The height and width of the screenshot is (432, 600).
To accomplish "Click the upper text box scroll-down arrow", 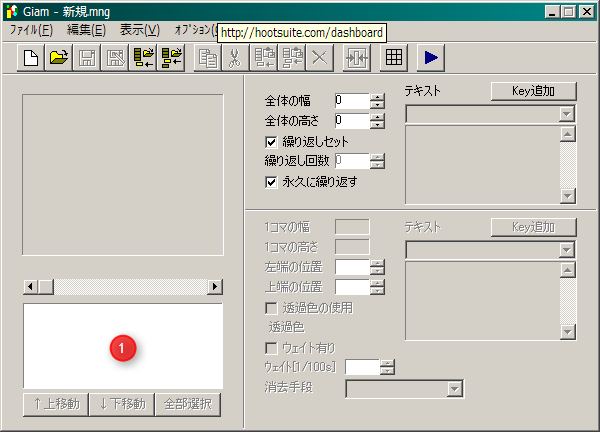I will point(567,196).
